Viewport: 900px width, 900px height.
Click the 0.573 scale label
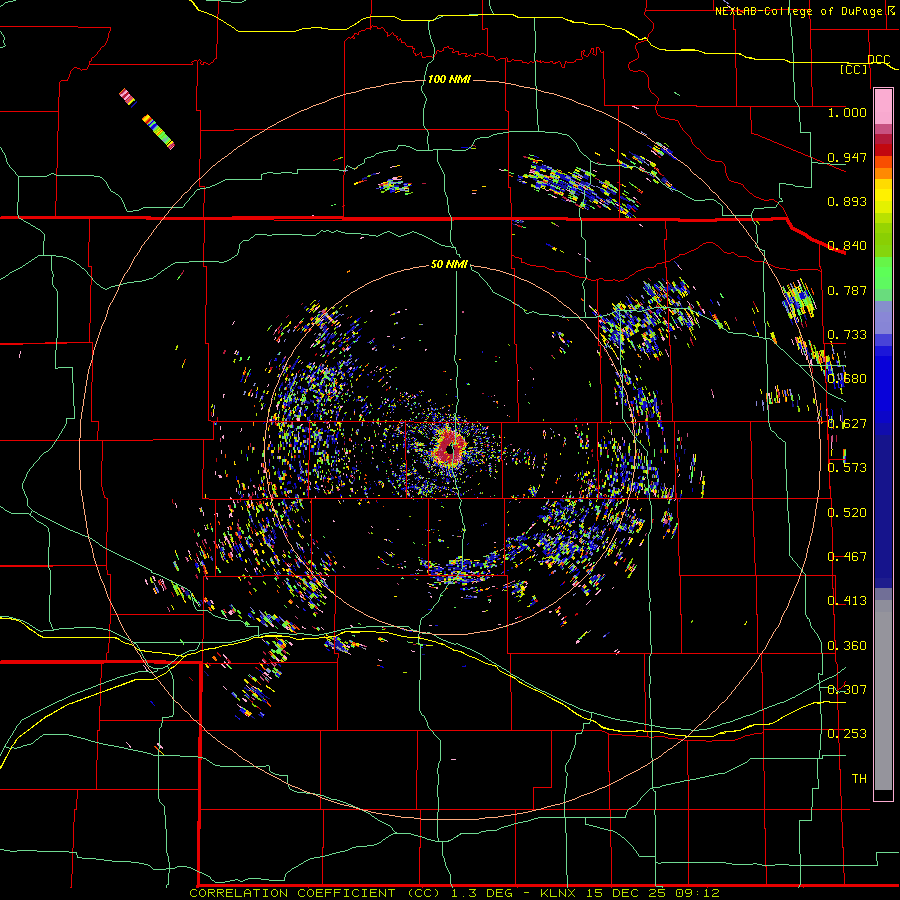(847, 468)
